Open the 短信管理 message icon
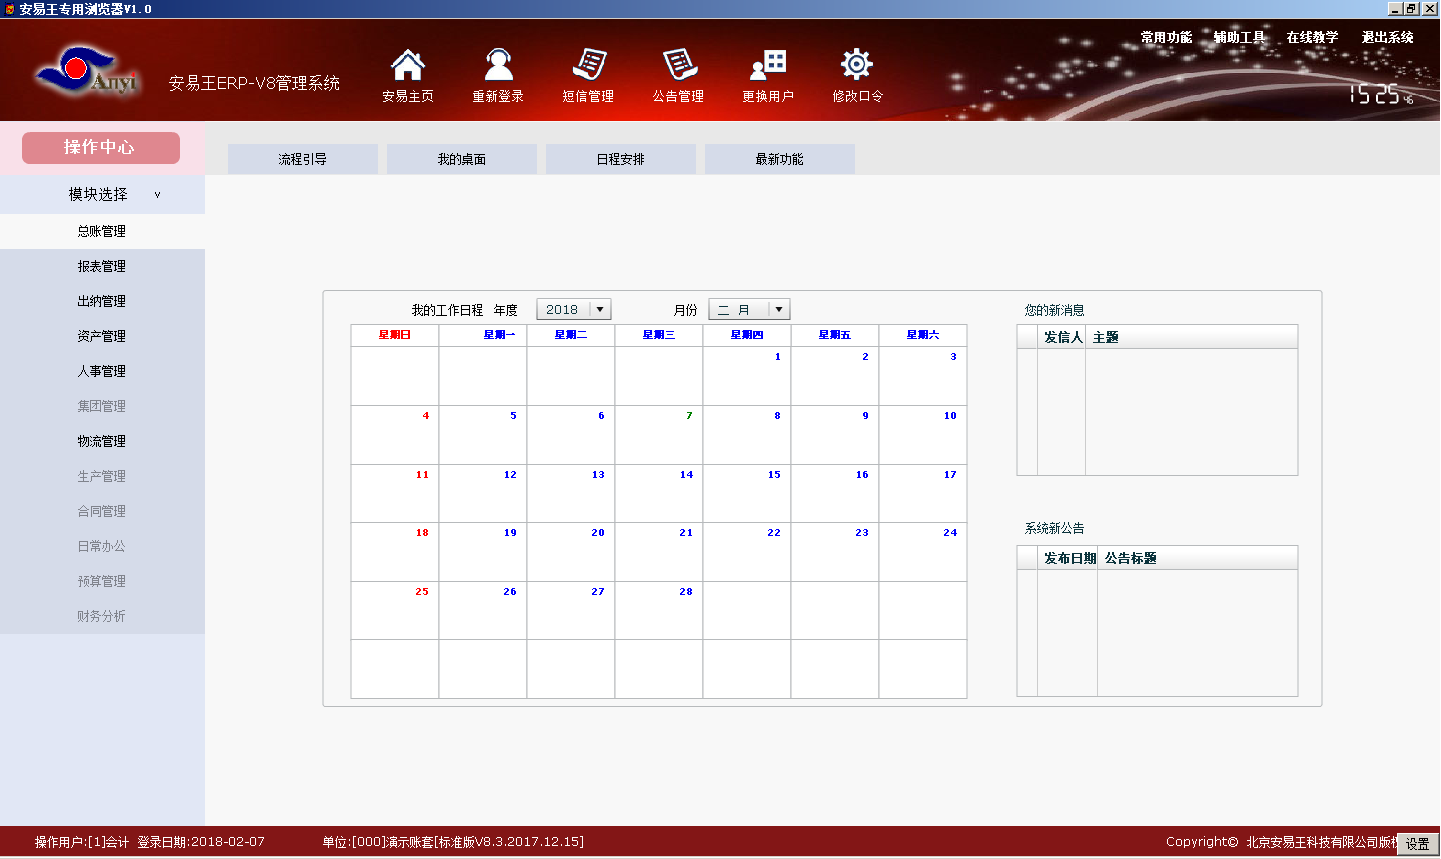Viewport: 1441px width, 859px height. pos(588,66)
